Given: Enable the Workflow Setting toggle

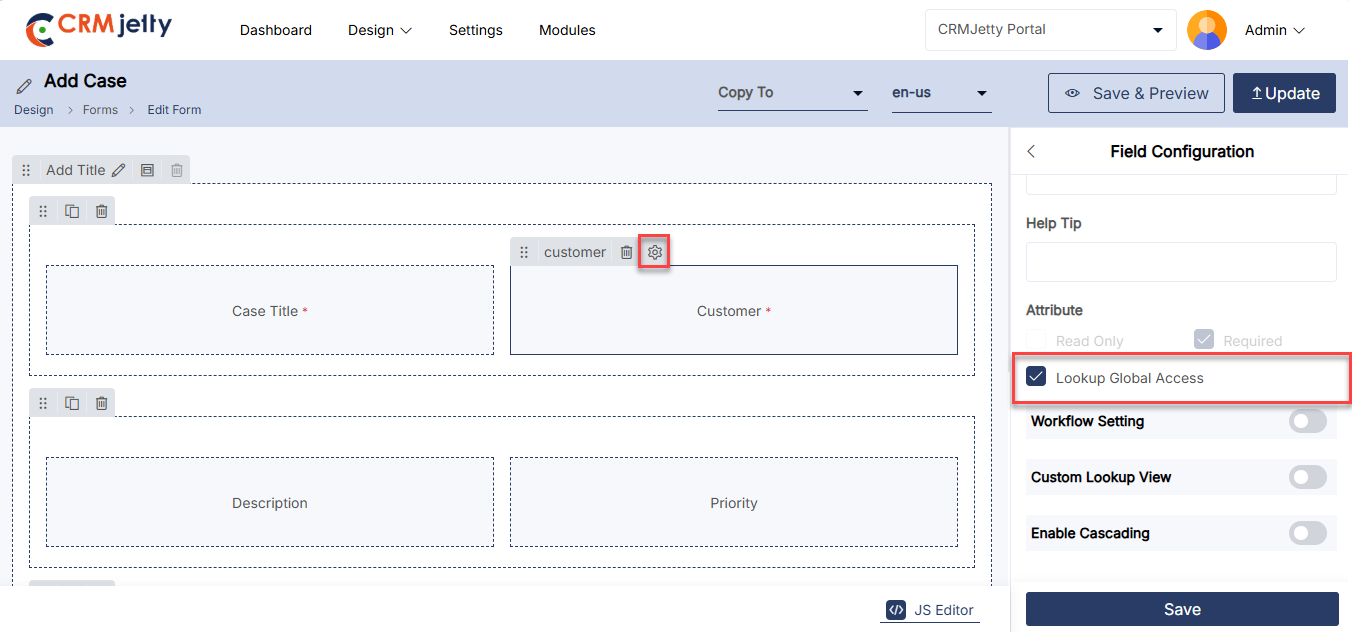Looking at the screenshot, I should tap(1307, 421).
